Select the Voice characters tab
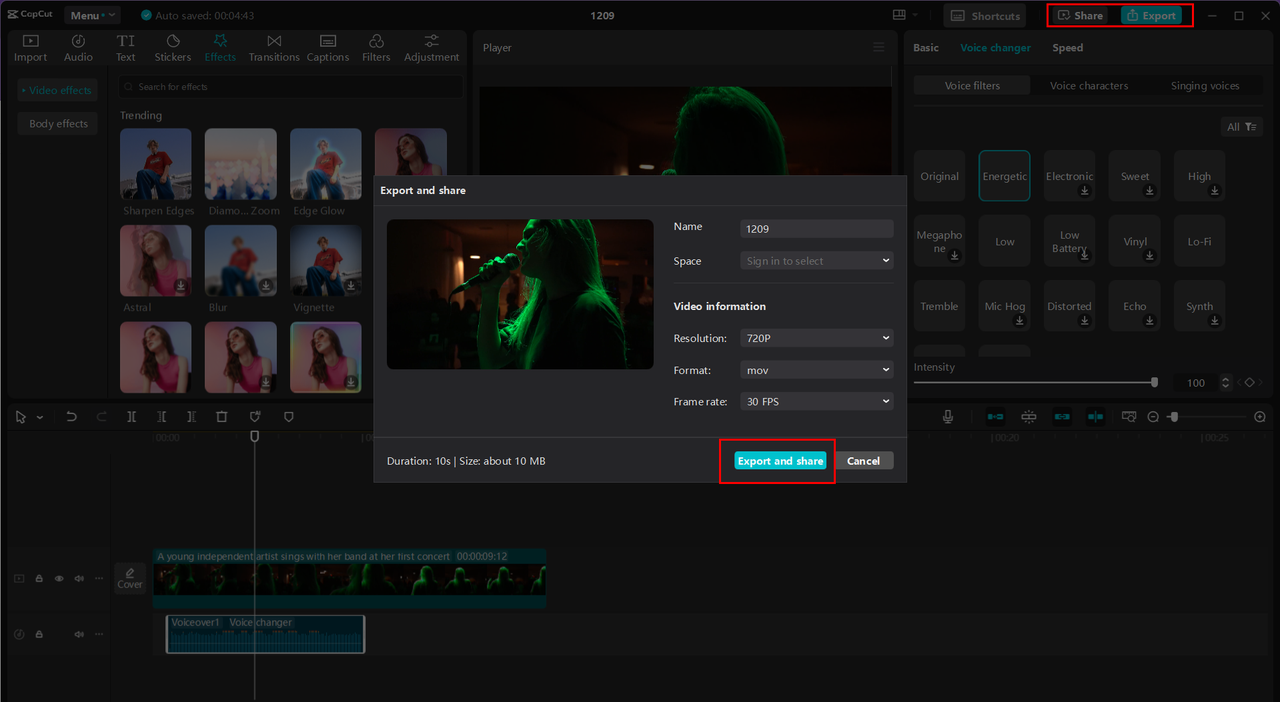1280x702 pixels. coord(1089,86)
